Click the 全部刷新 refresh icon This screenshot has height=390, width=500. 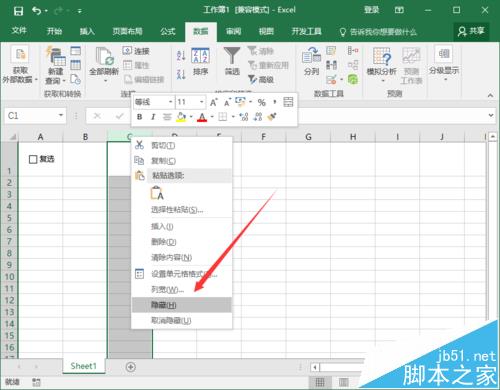click(104, 56)
